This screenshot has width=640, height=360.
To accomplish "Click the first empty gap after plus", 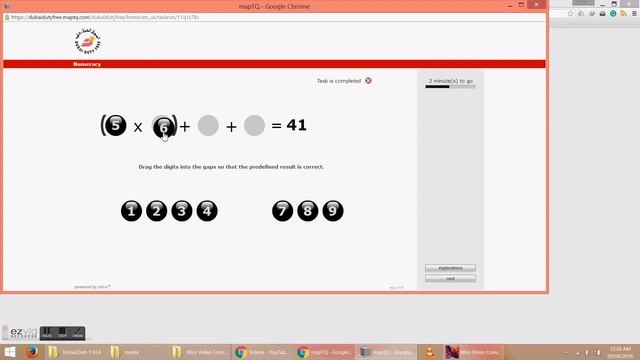I will click(208, 125).
